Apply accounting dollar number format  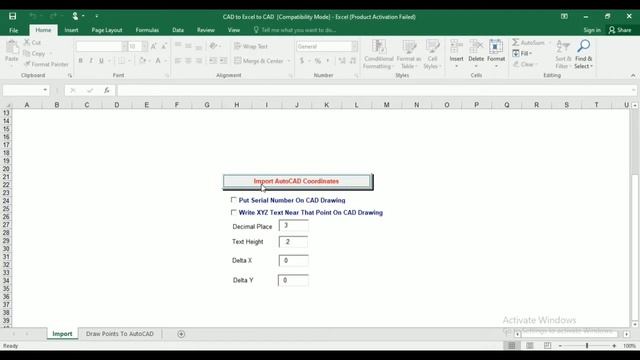click(302, 61)
